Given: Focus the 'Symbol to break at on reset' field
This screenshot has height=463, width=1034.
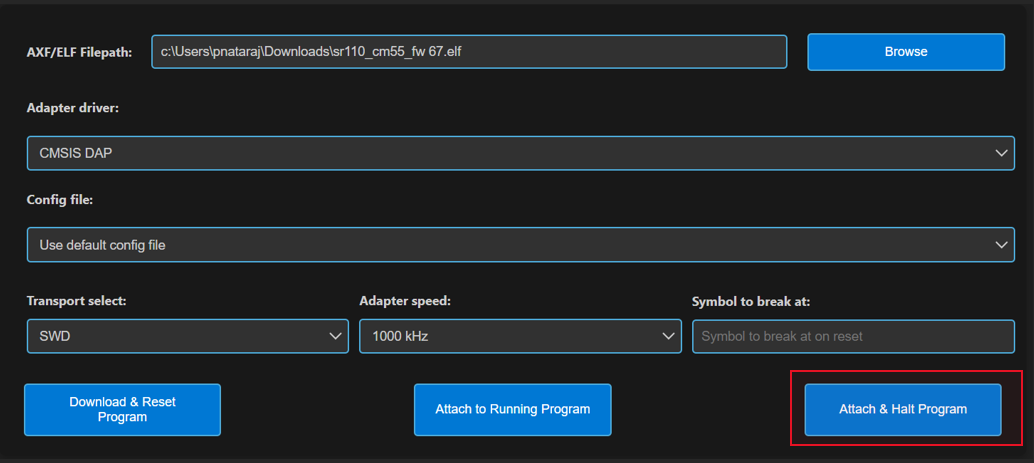Looking at the screenshot, I should 853,336.
